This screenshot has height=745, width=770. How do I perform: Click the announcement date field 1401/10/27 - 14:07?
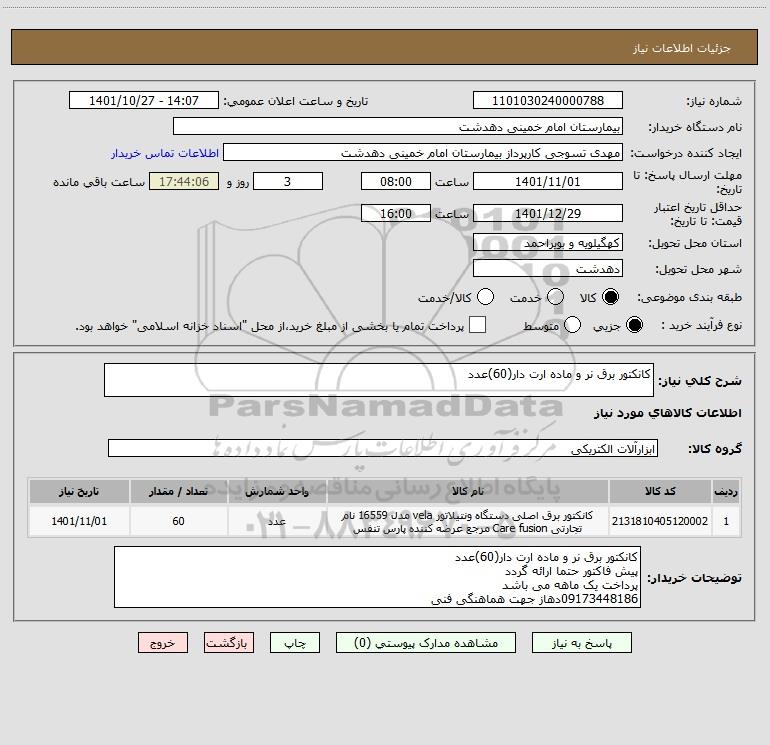pos(144,101)
